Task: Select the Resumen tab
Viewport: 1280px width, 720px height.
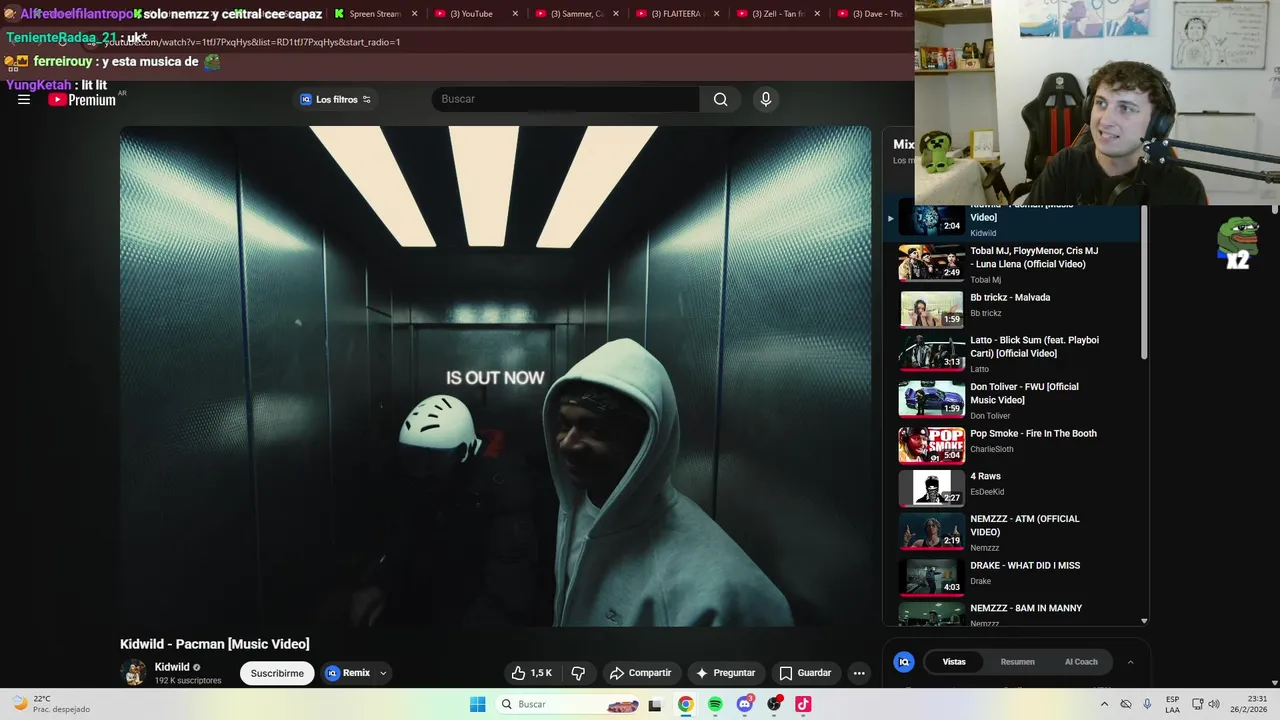Action: pos(1018,662)
